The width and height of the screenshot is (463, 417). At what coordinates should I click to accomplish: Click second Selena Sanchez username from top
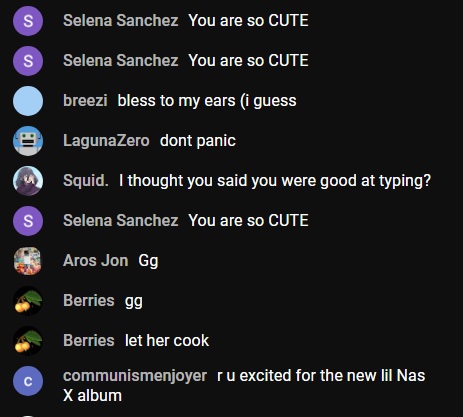point(121,60)
